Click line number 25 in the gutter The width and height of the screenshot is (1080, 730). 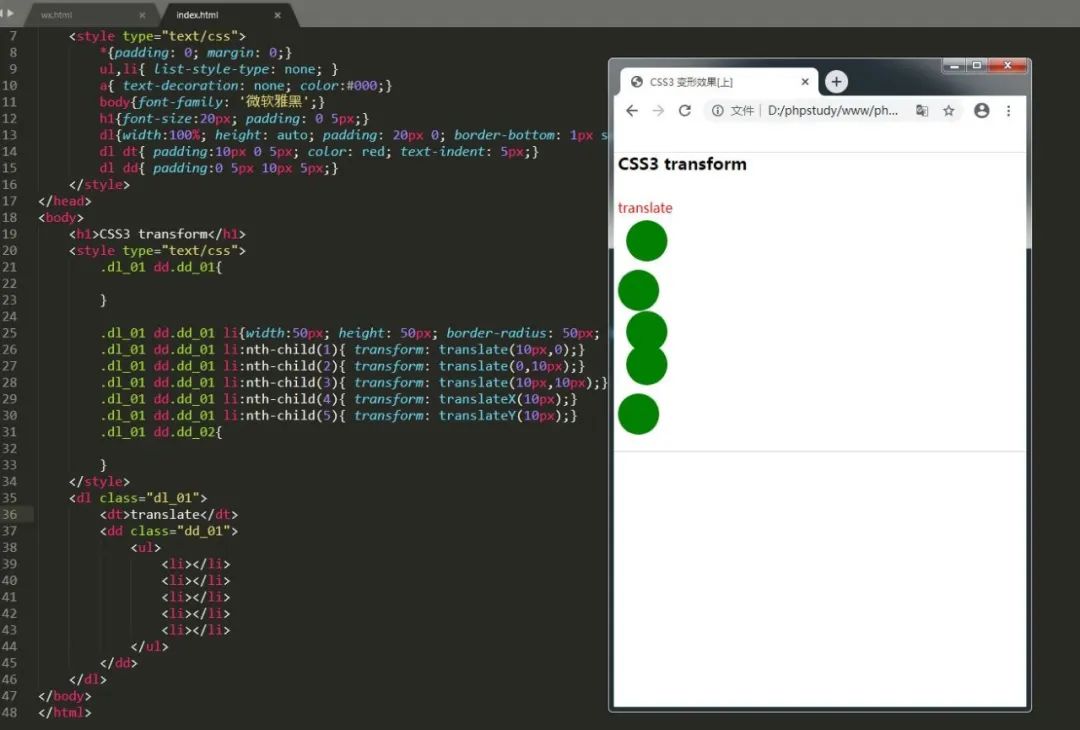pyautogui.click(x=10, y=333)
